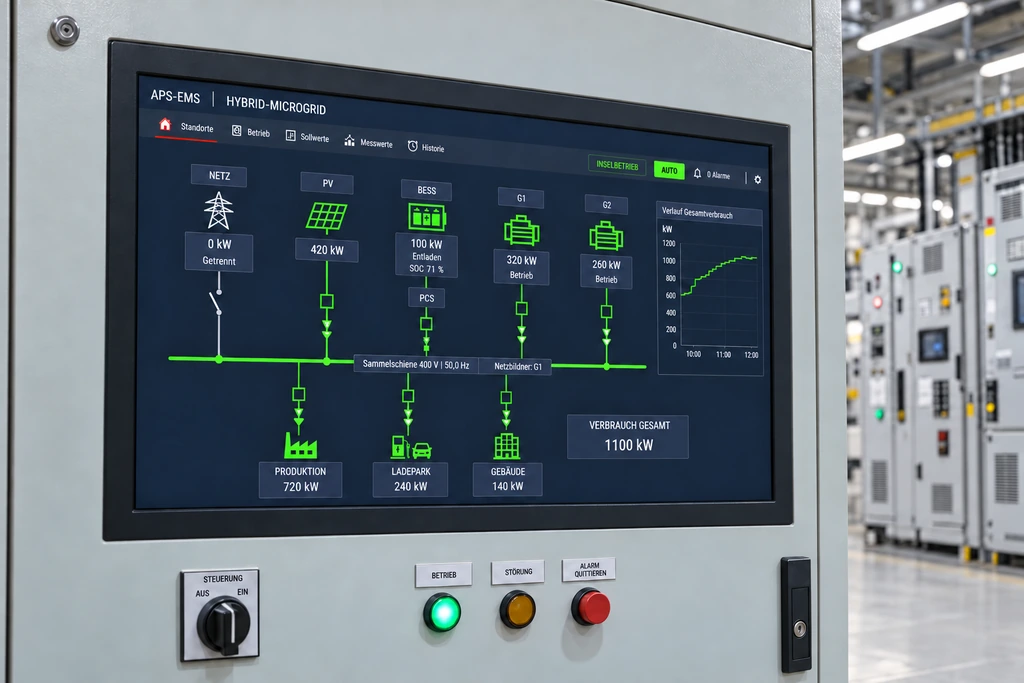Screen dimensions: 1024x683
Task: Click the Verlauf Gesamtverbrauch trend chart
Action: pos(711,289)
